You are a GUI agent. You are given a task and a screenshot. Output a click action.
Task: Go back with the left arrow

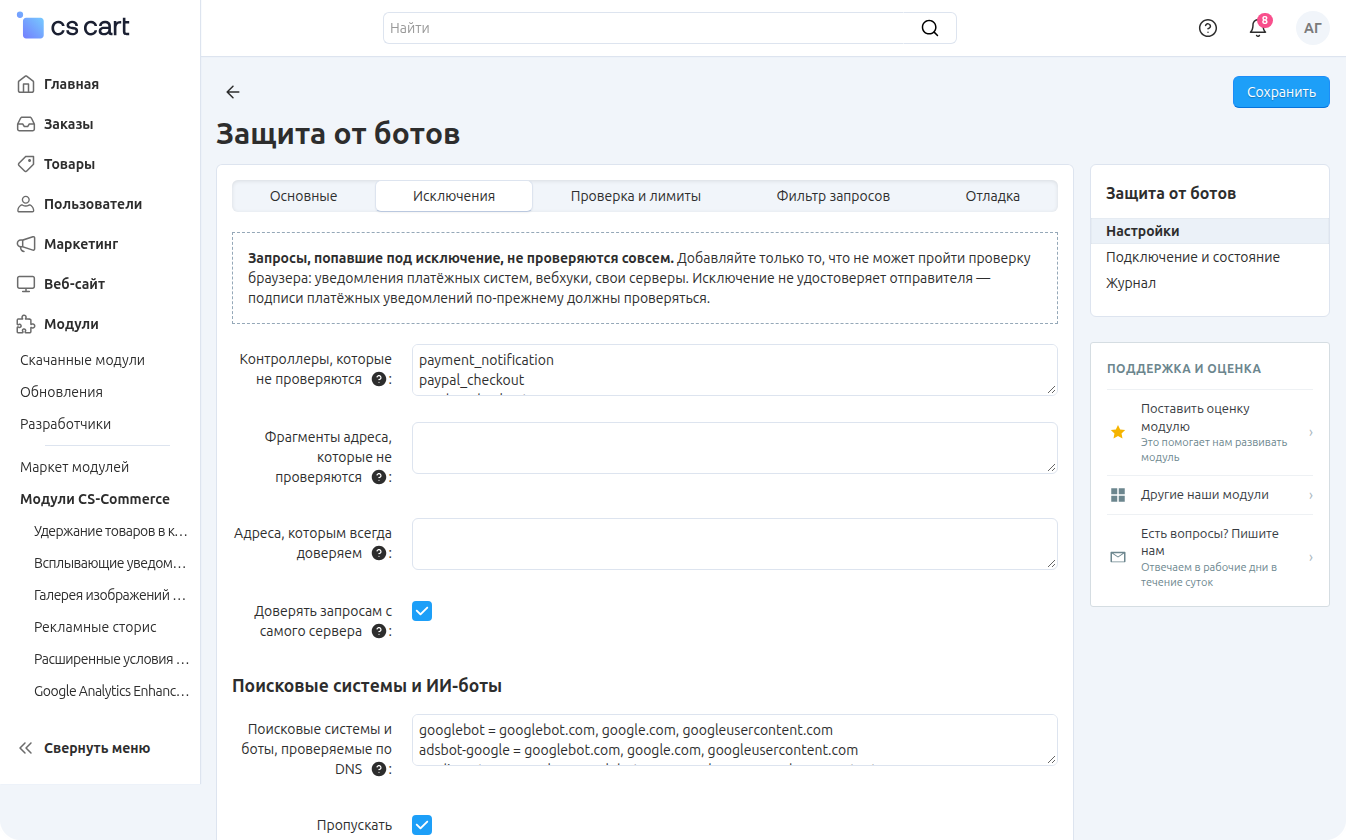point(233,92)
